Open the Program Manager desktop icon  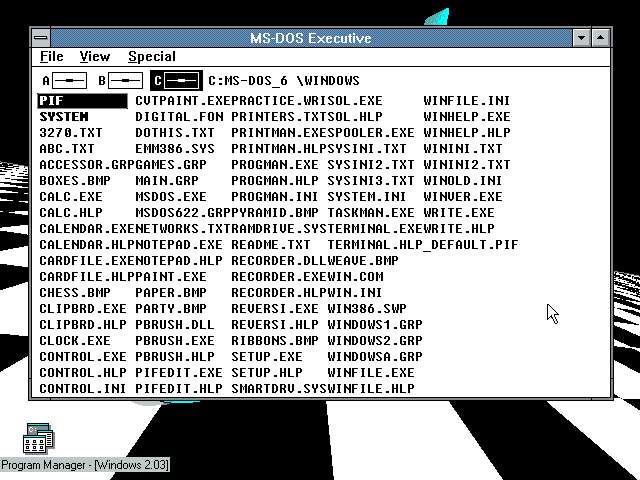click(x=38, y=438)
